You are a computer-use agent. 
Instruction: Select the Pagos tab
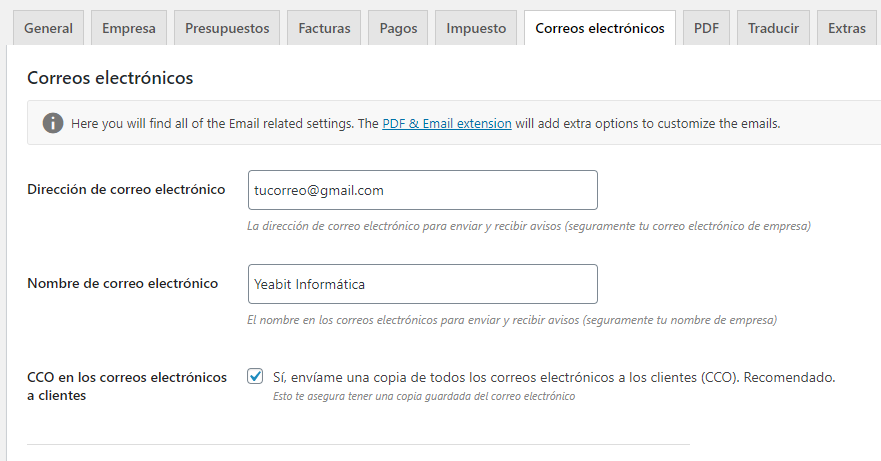coord(398,28)
